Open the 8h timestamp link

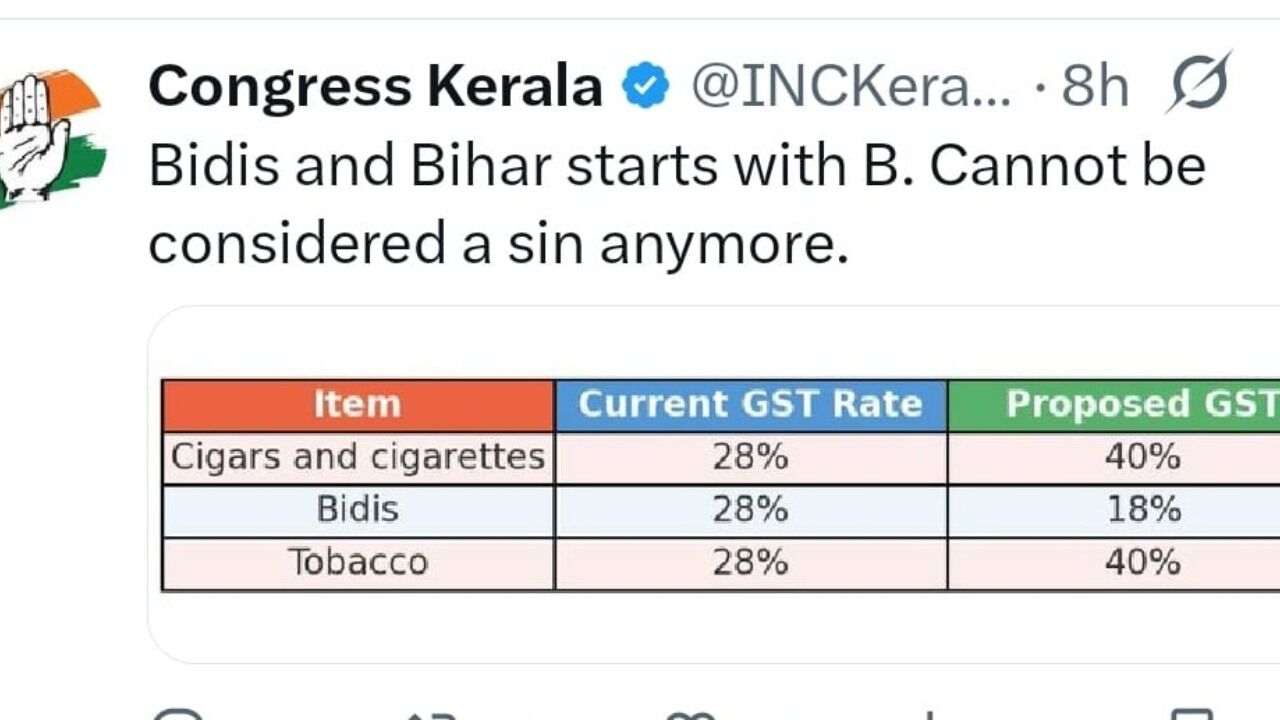coord(1095,87)
